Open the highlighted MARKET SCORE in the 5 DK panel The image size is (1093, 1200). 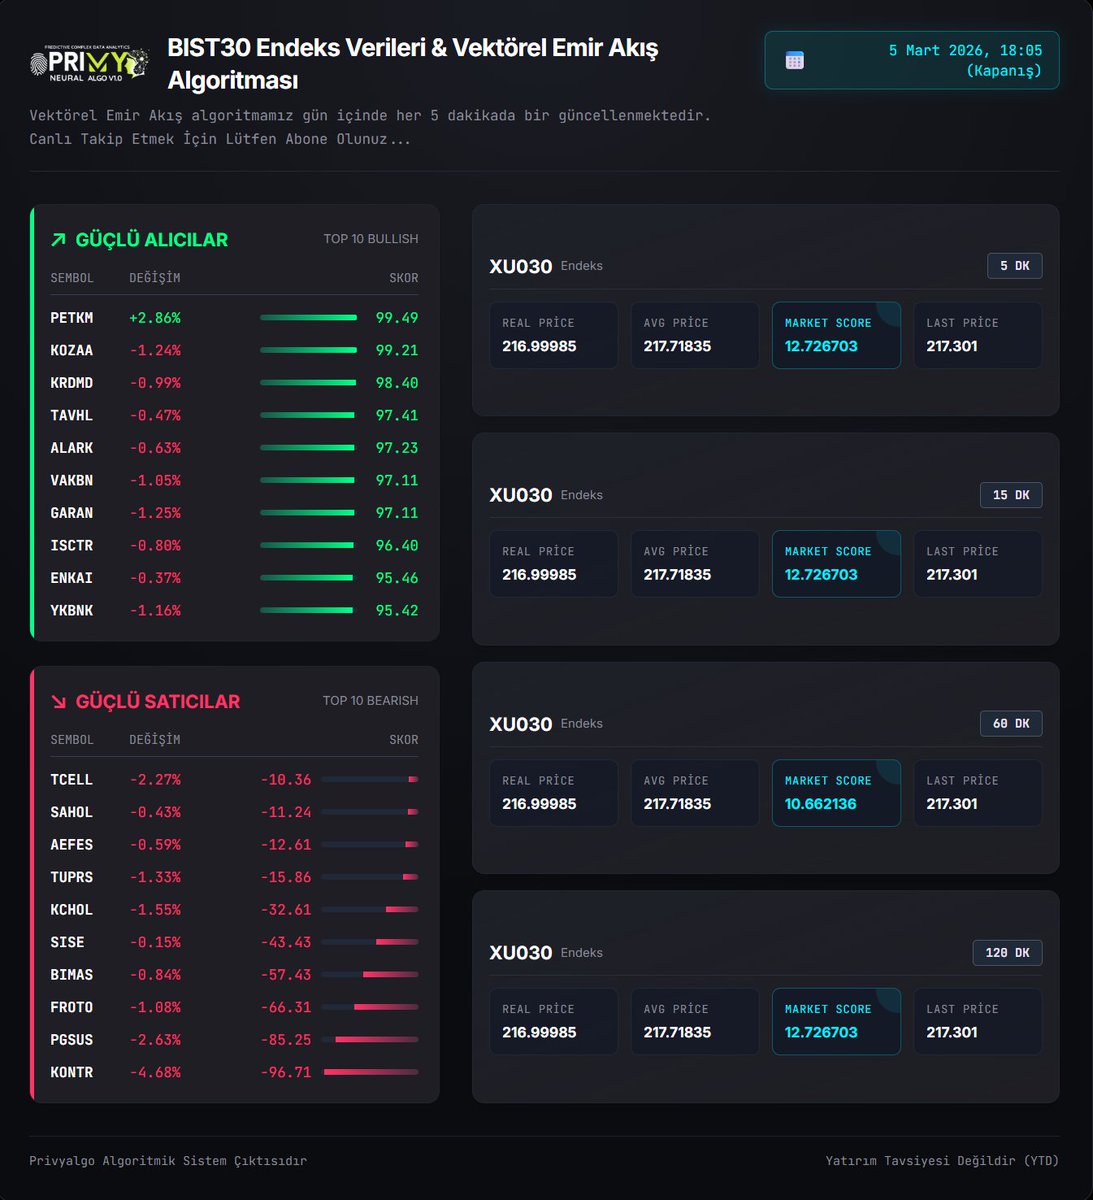(836, 335)
